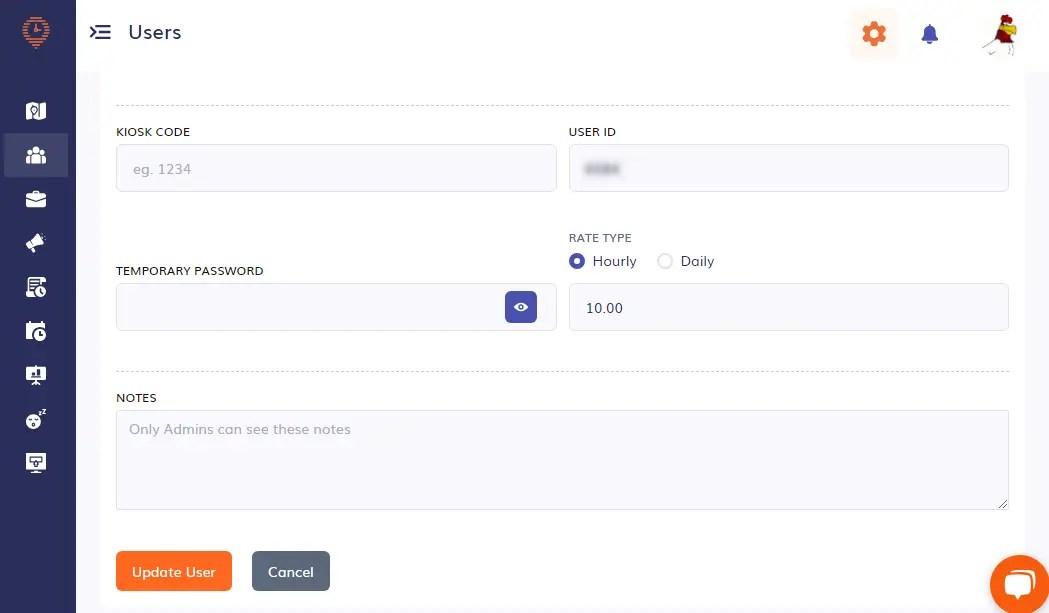Click the Kiosk Code input field
Screen dimensions: 1049x613
click(336, 168)
